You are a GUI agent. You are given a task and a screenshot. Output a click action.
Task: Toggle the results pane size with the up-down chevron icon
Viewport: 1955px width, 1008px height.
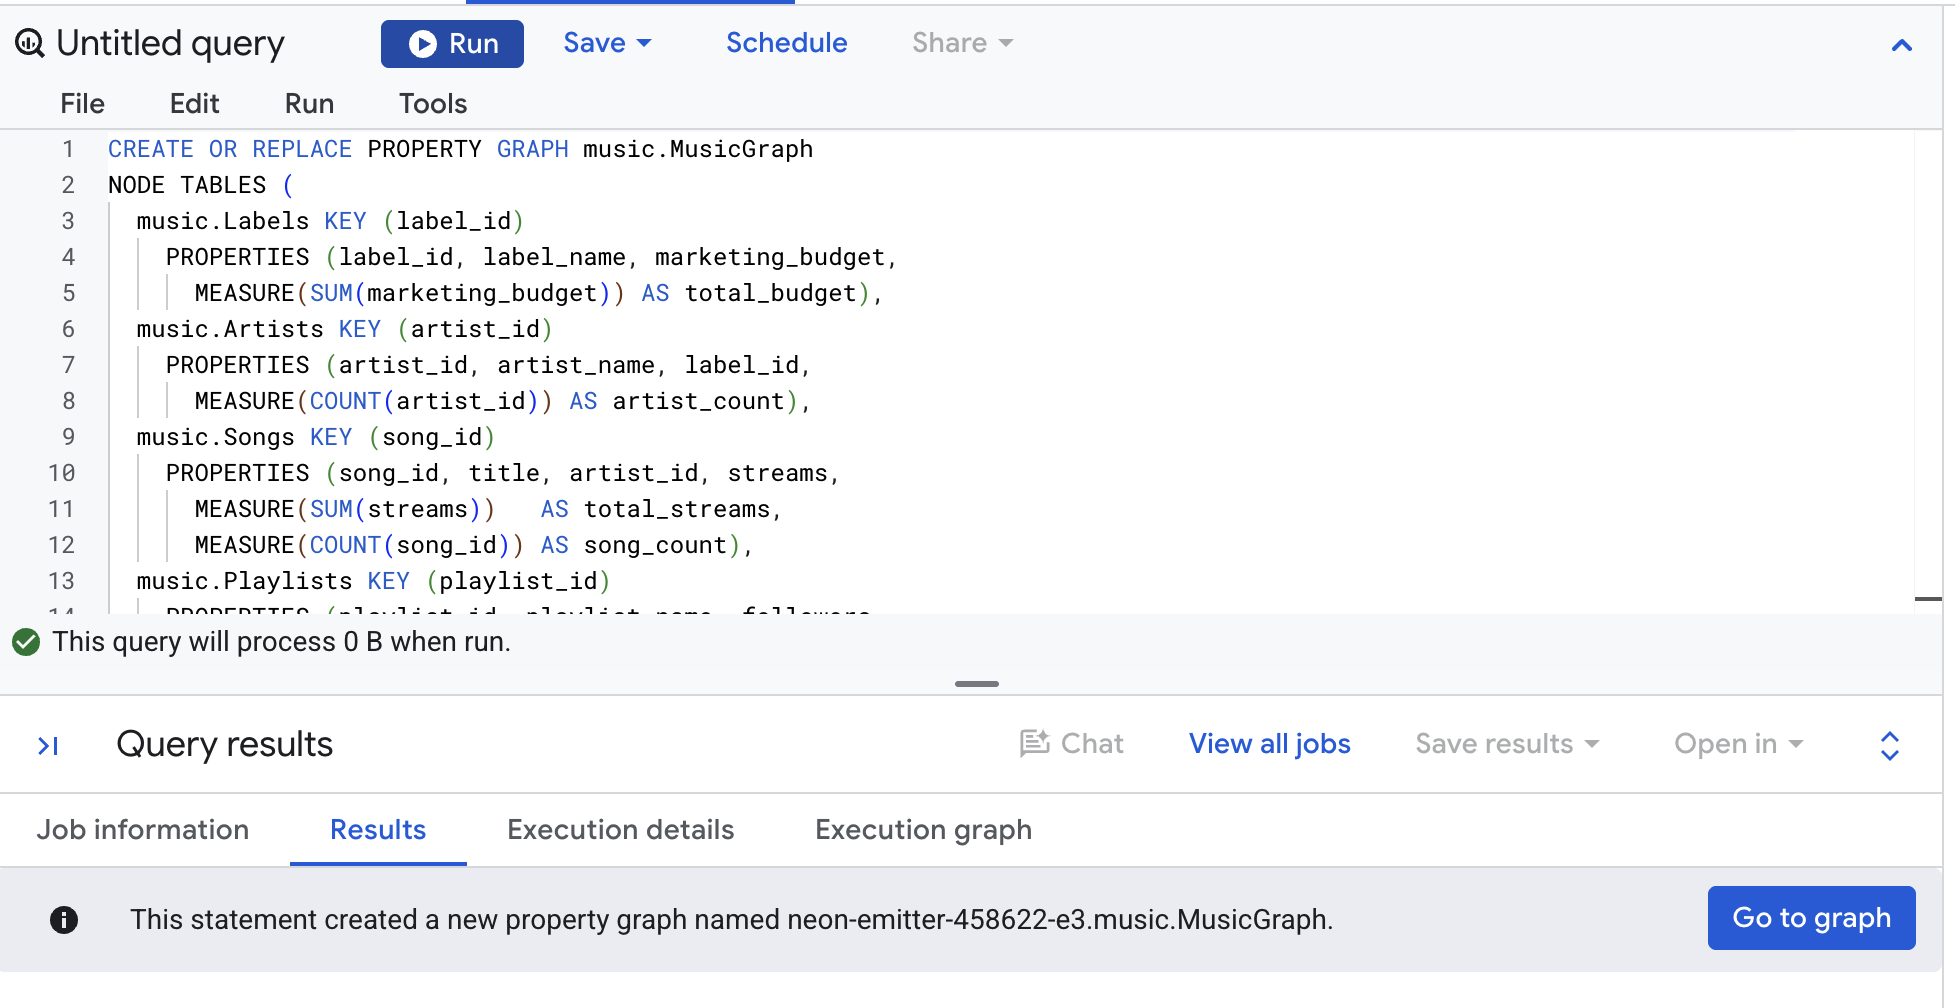[1890, 746]
